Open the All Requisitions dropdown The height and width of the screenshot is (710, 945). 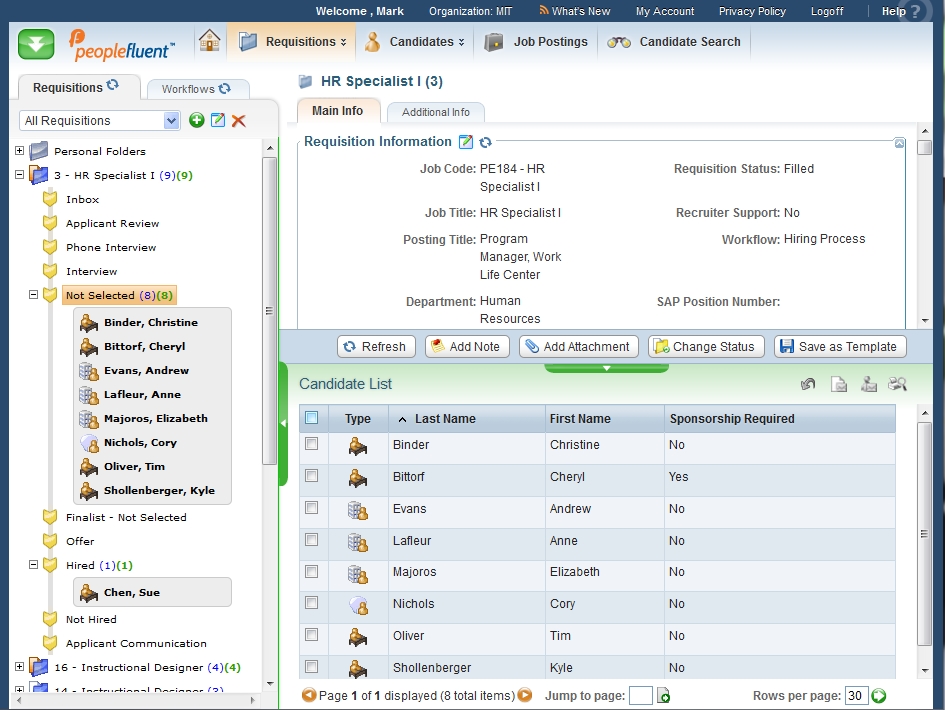click(171, 120)
